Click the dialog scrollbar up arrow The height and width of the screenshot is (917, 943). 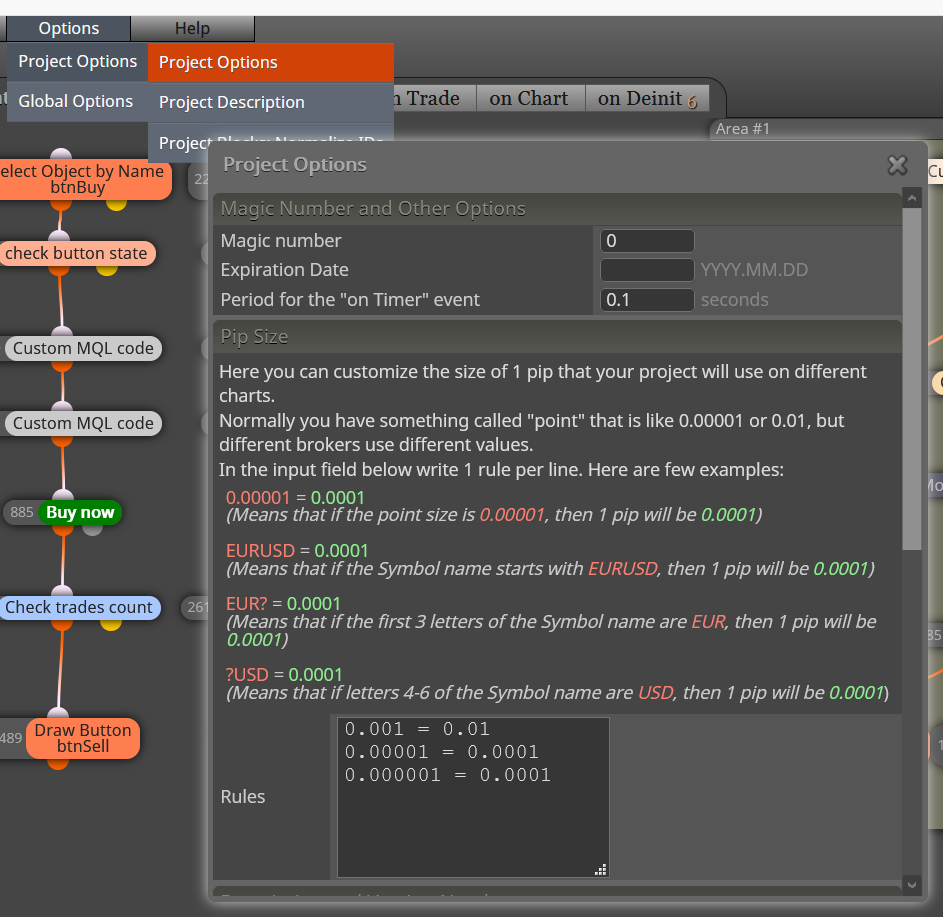[912, 198]
